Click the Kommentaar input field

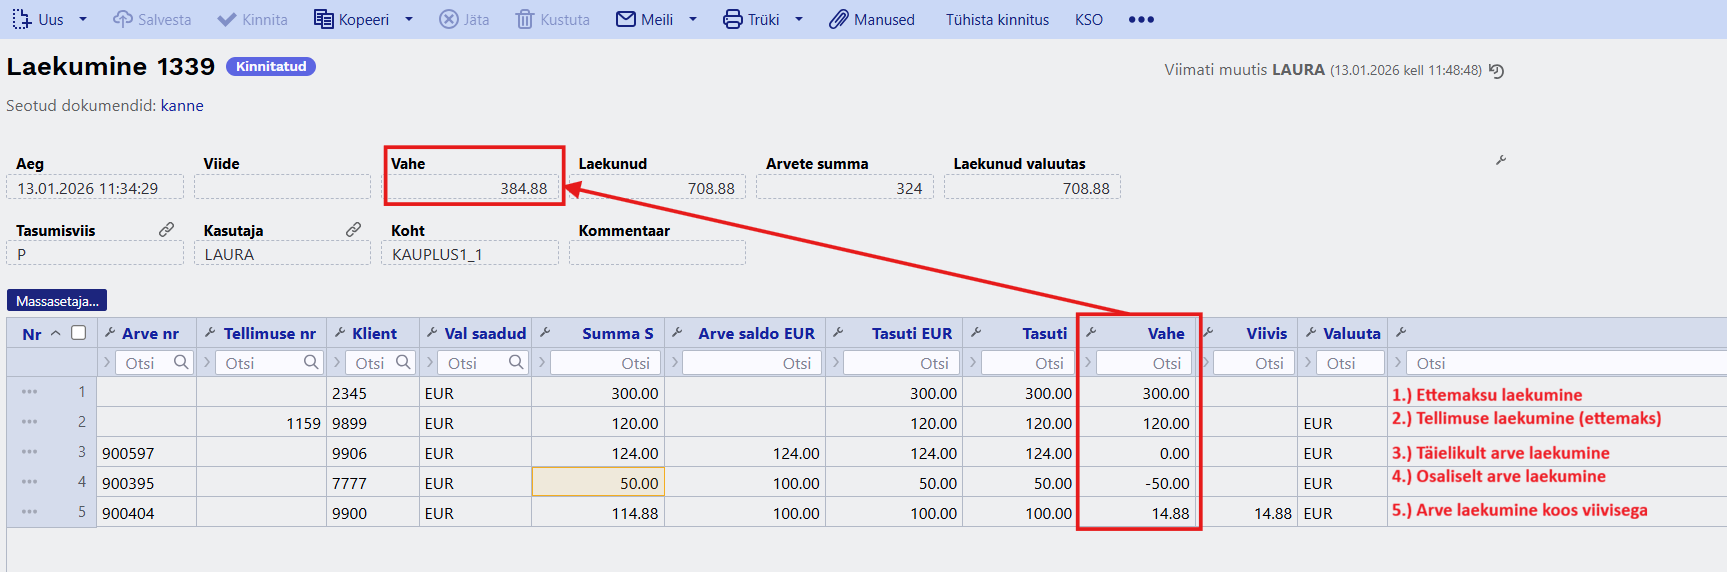click(657, 254)
